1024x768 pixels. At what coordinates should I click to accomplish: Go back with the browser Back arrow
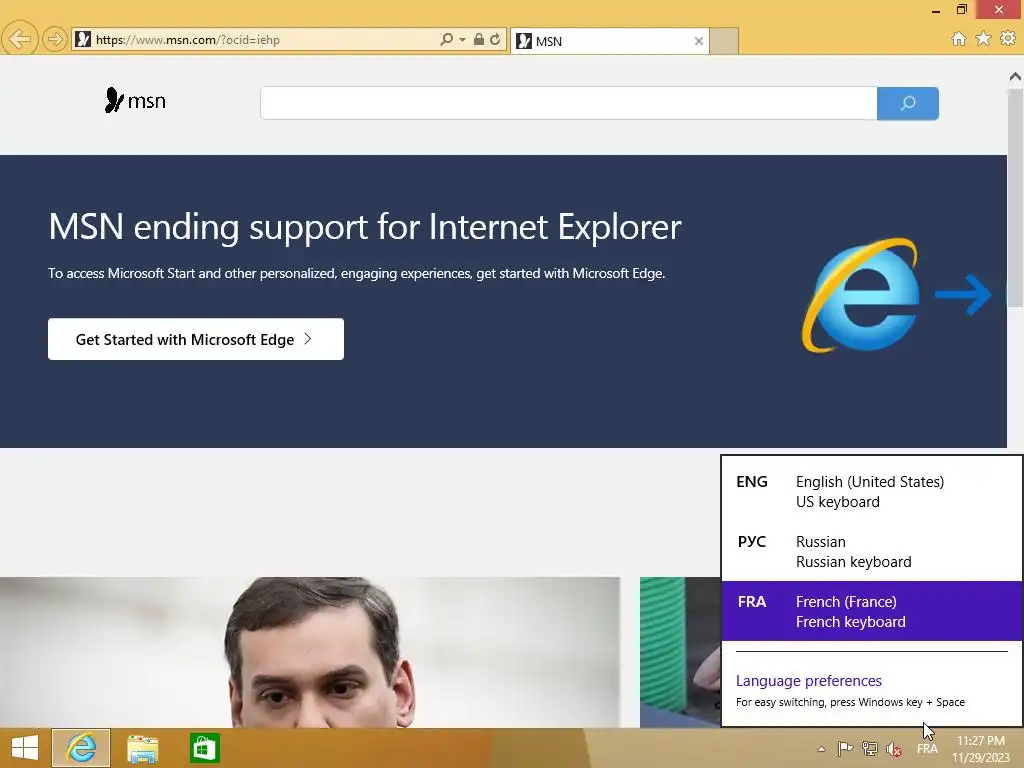20,39
